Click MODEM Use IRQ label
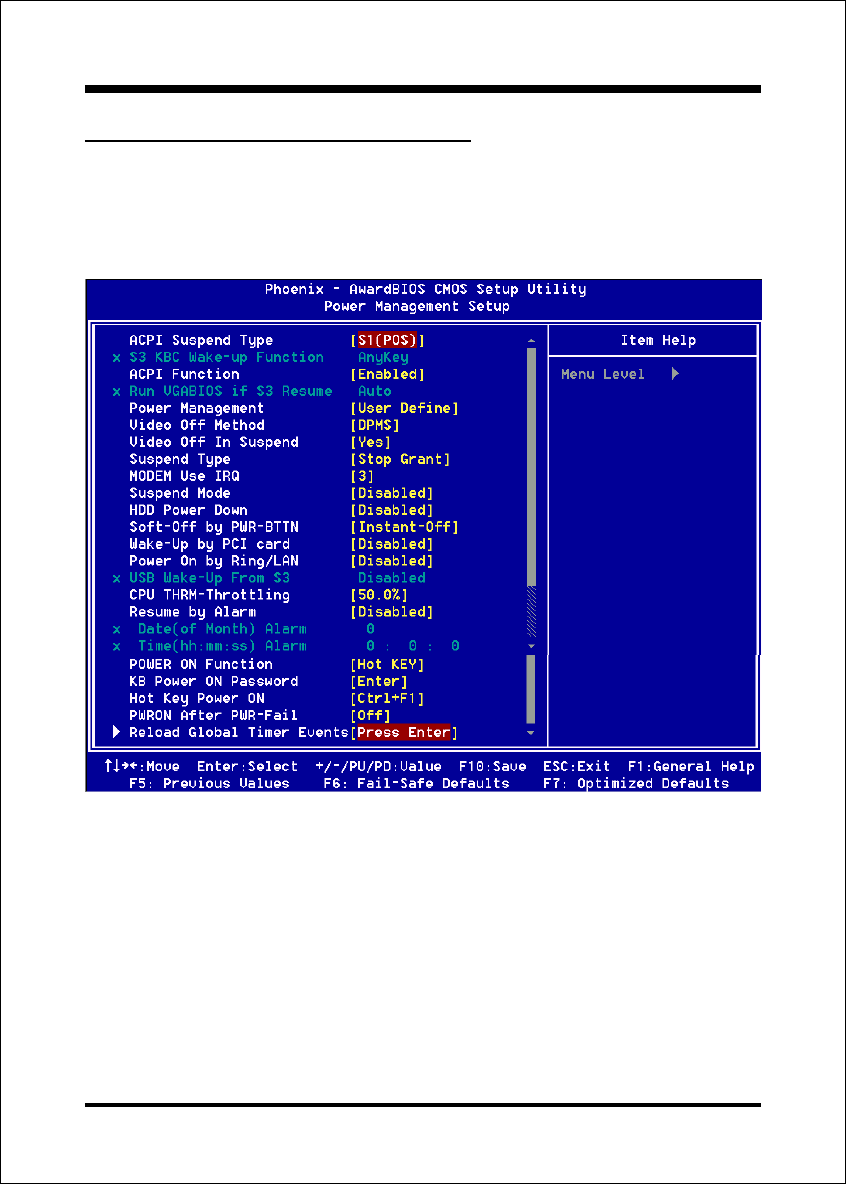The image size is (846, 1184). 184,476
